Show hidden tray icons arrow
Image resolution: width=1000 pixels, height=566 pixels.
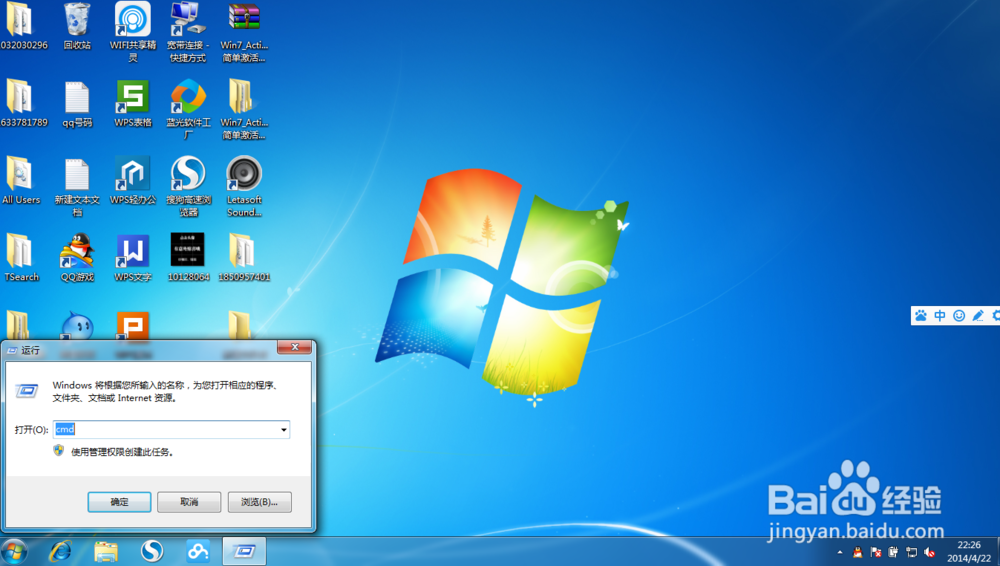tap(839, 552)
